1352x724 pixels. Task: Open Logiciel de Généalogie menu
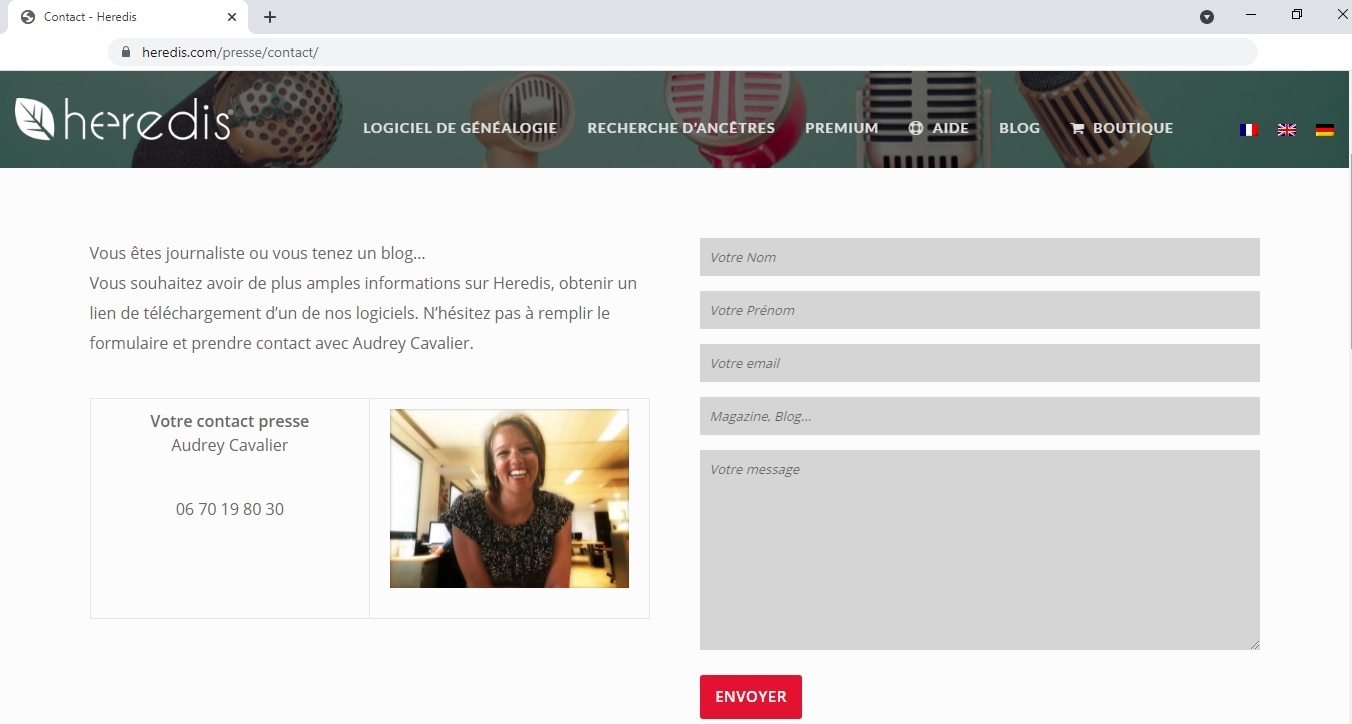[460, 128]
